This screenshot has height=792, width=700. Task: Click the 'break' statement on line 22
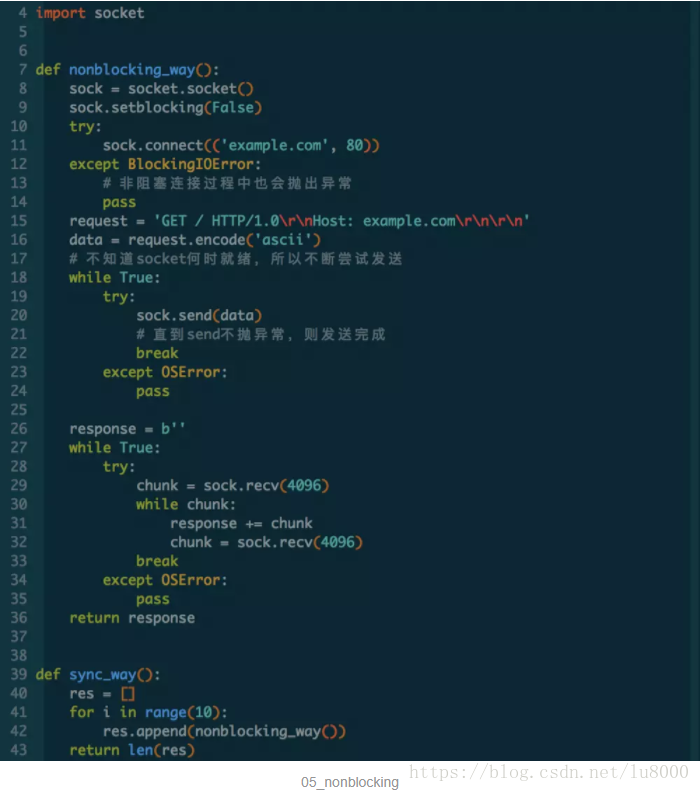click(157, 353)
